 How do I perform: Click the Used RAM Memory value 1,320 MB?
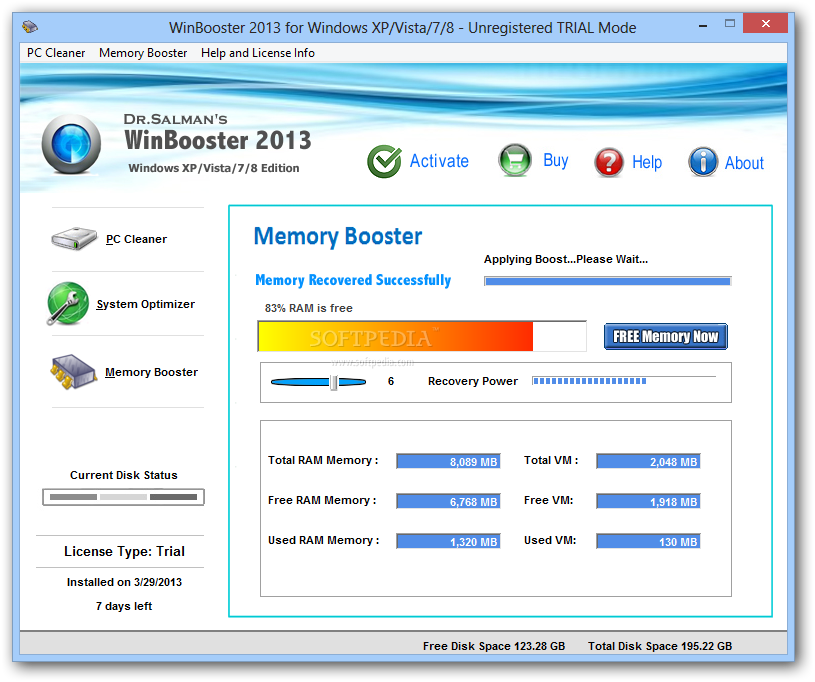448,541
